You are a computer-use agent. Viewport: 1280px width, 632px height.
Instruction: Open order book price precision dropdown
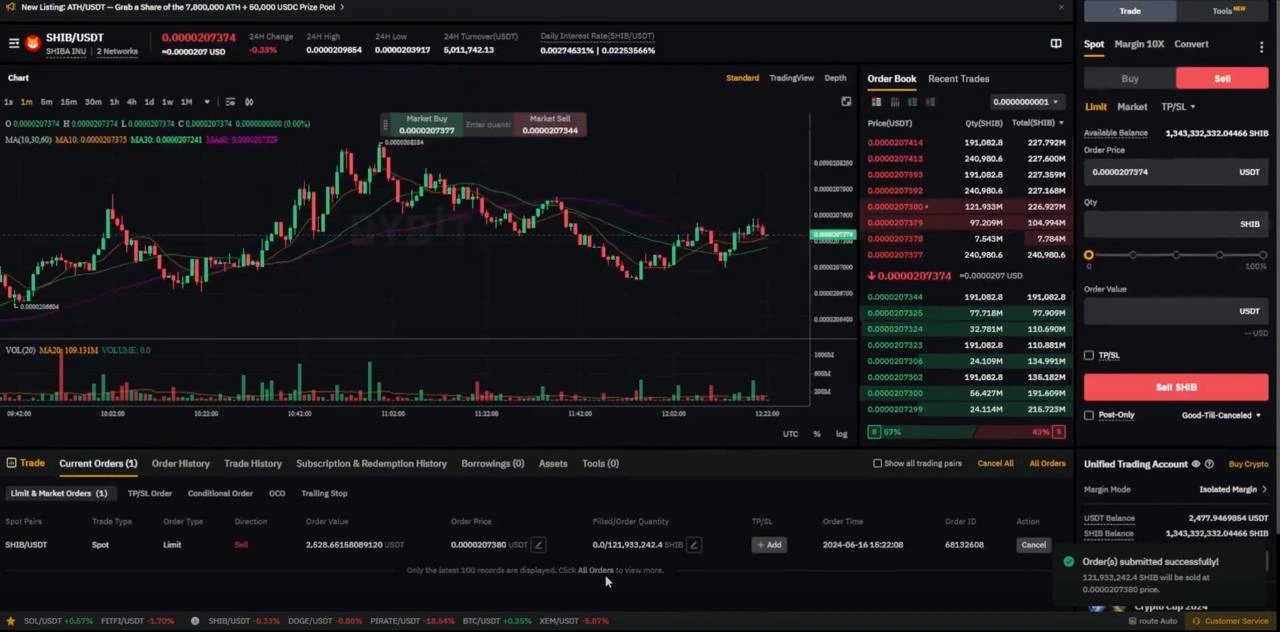coord(1025,101)
